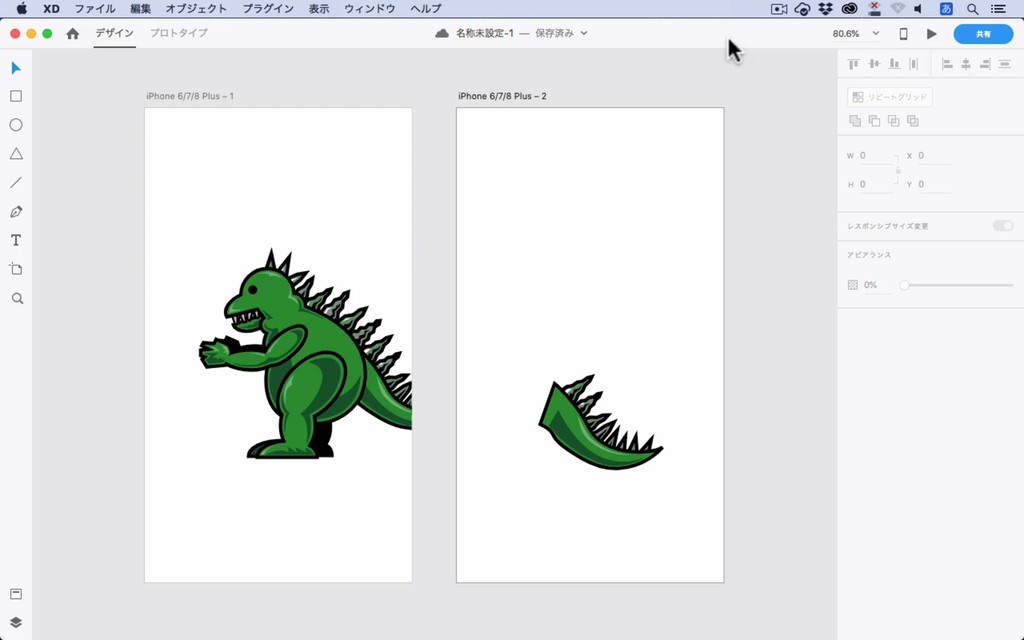Click the Japanese input method icon
Screen dimensions: 1024x640
click(946, 8)
